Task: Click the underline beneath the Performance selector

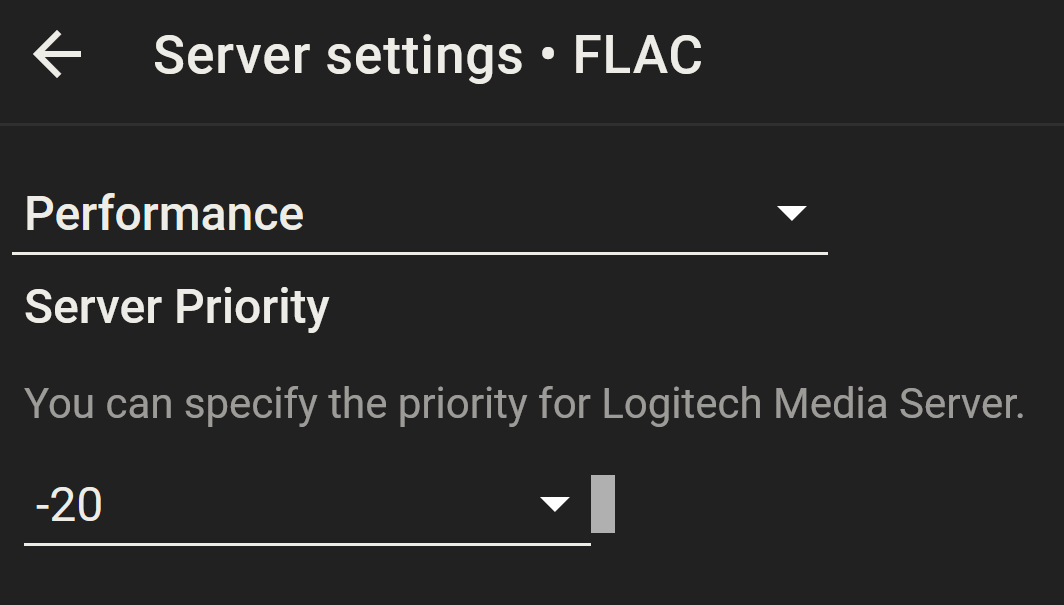Action: point(420,254)
